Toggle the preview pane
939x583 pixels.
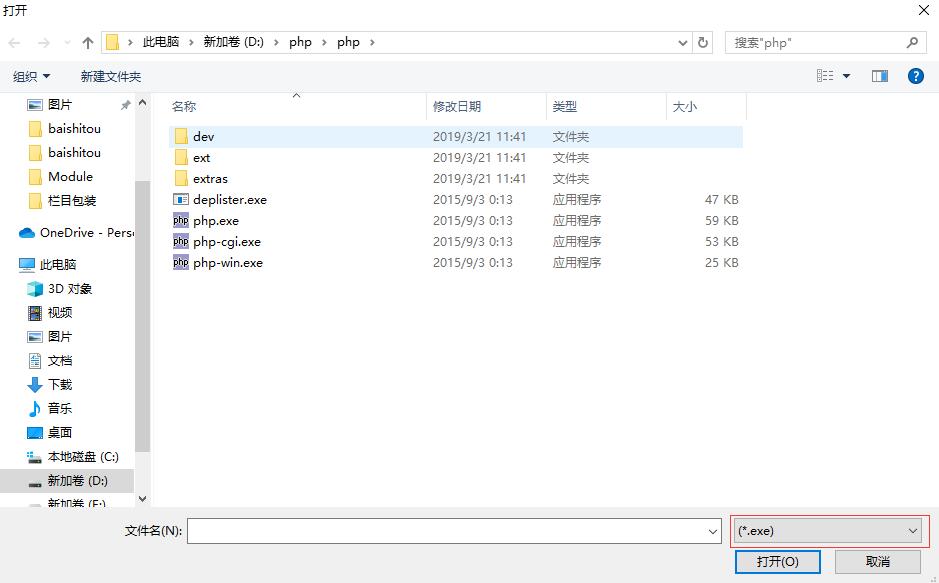[880, 76]
